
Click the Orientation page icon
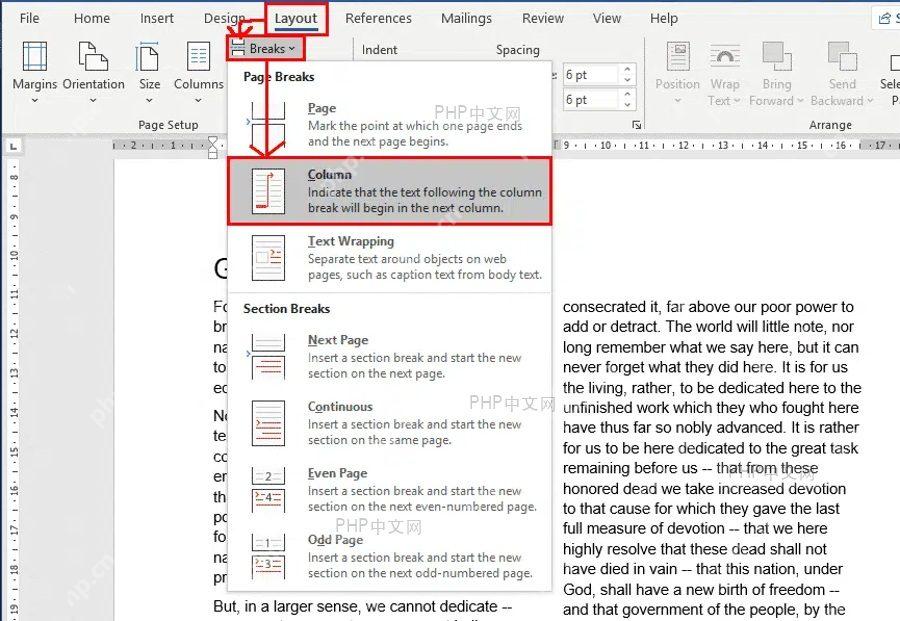[93, 56]
